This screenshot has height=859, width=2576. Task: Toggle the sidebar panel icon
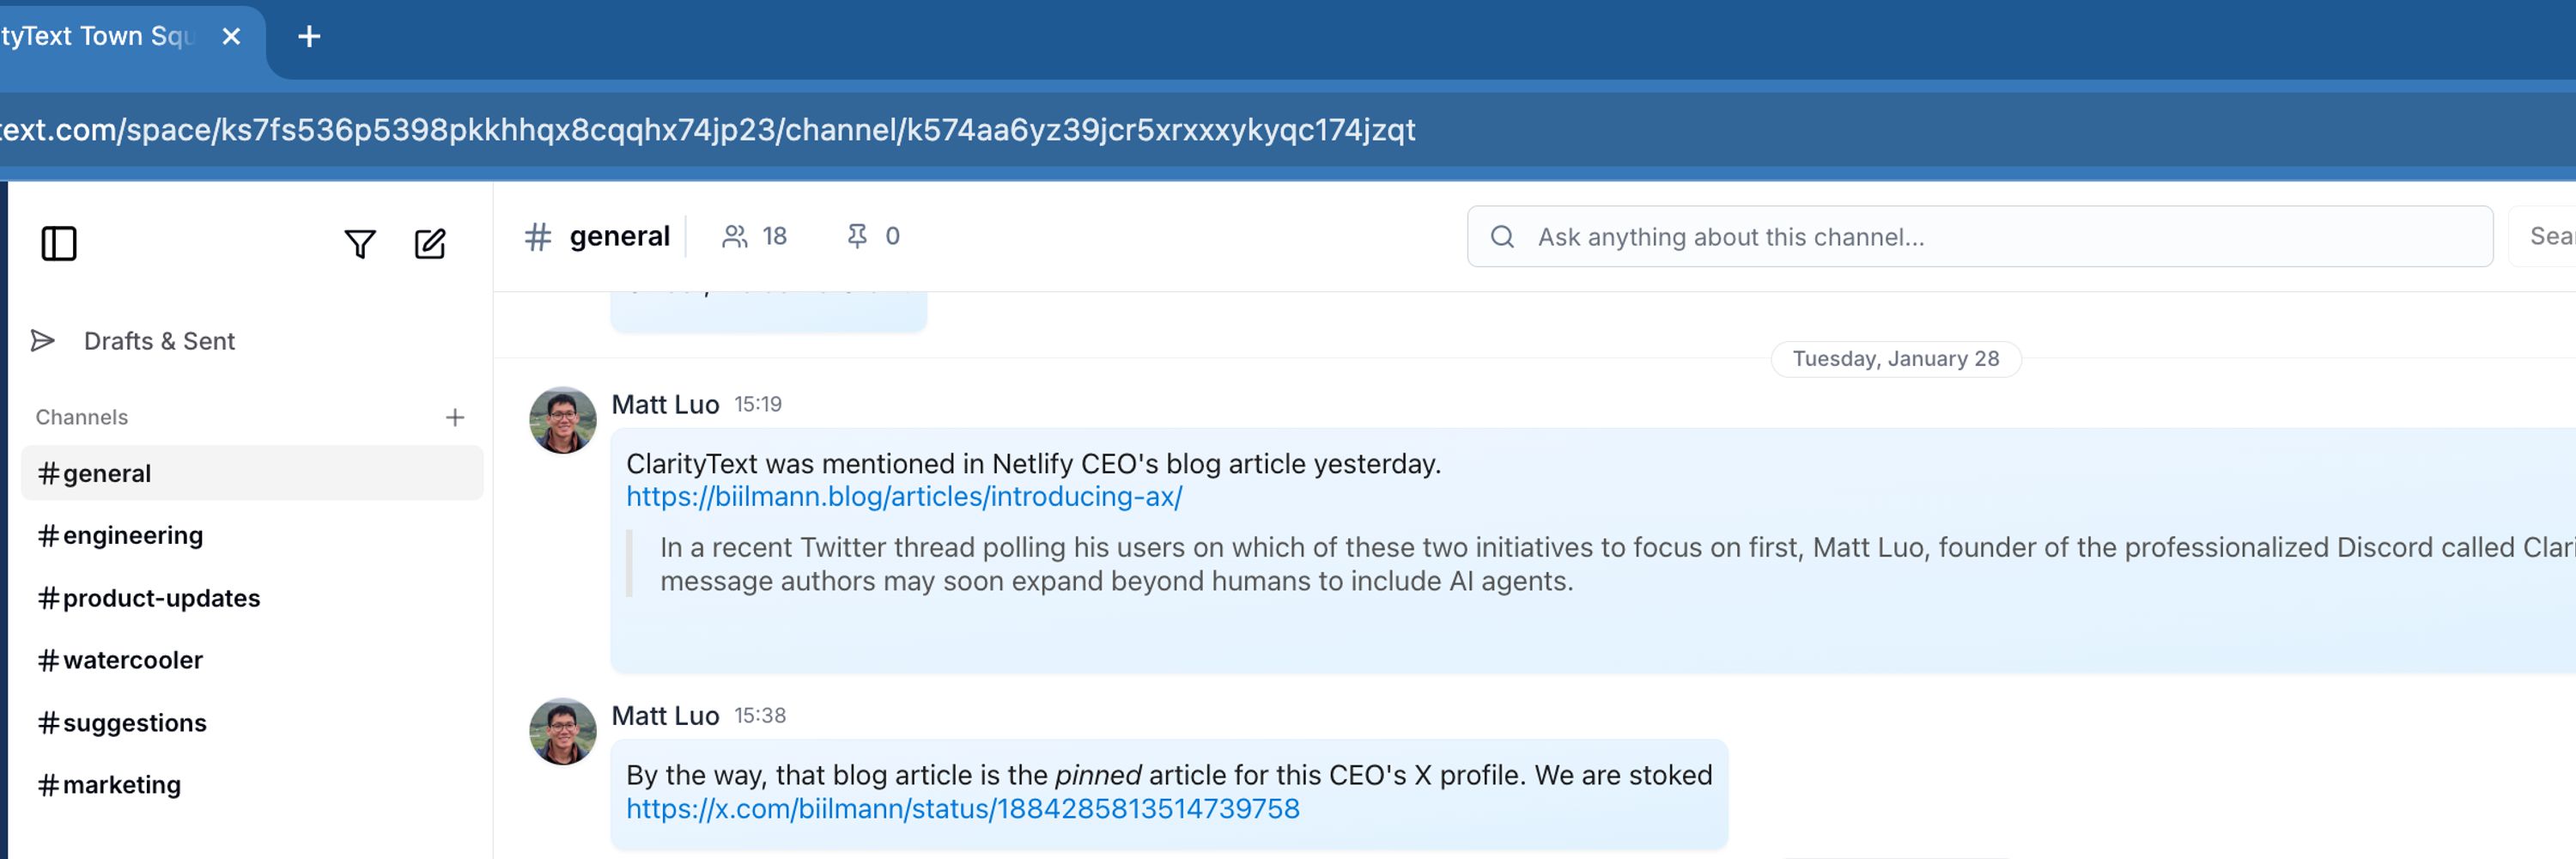point(59,243)
